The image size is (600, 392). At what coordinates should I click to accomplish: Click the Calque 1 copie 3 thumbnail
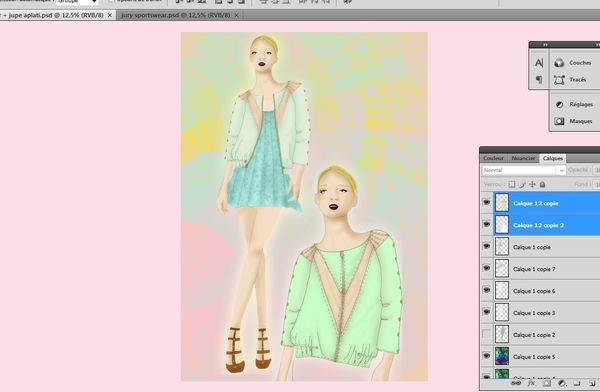pos(502,312)
